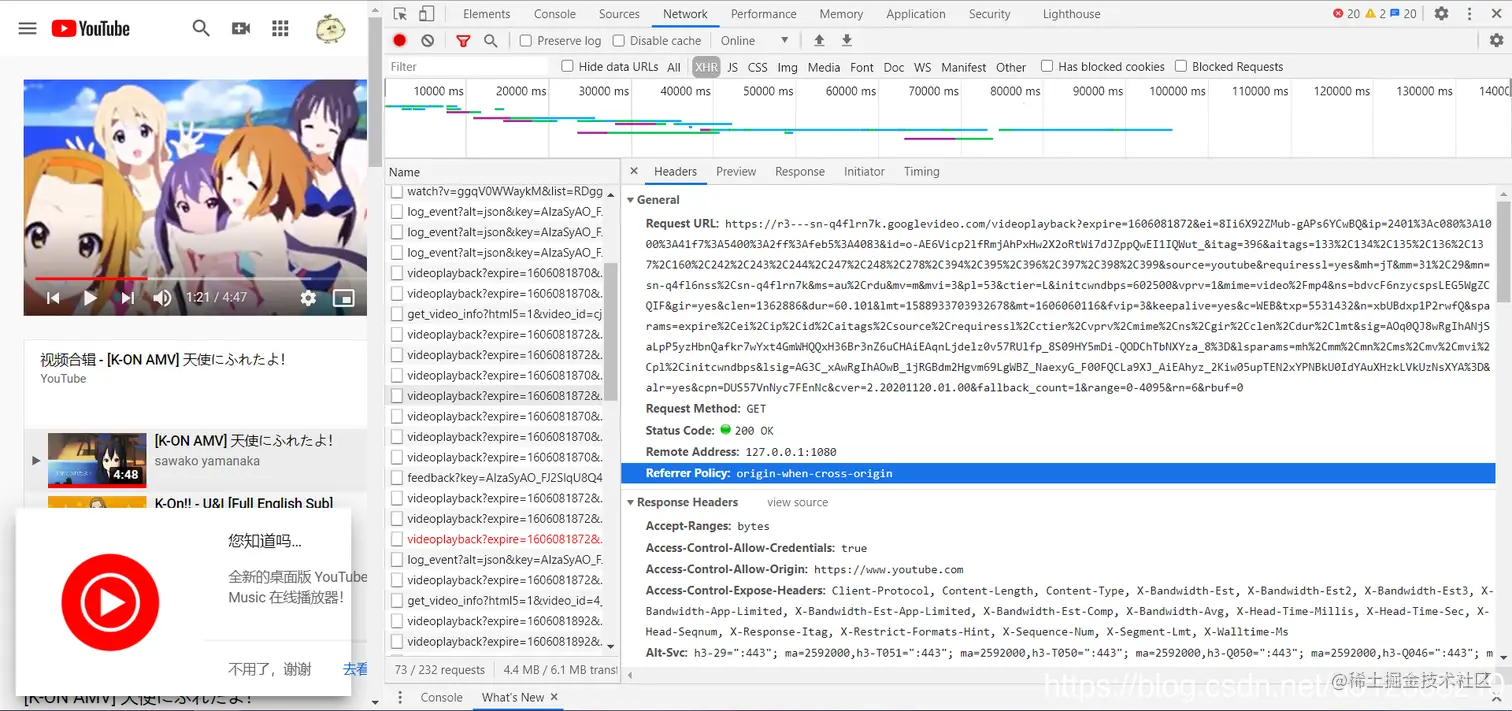The height and width of the screenshot is (711, 1512).
Task: Dismiss YouTube Music popup with 不用了，谢谢
Action: click(269, 669)
